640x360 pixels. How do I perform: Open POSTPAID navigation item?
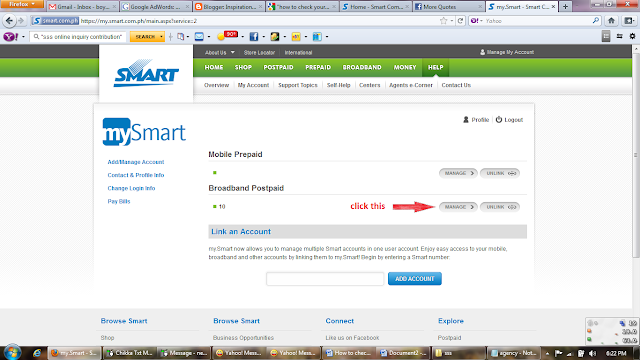(278, 67)
